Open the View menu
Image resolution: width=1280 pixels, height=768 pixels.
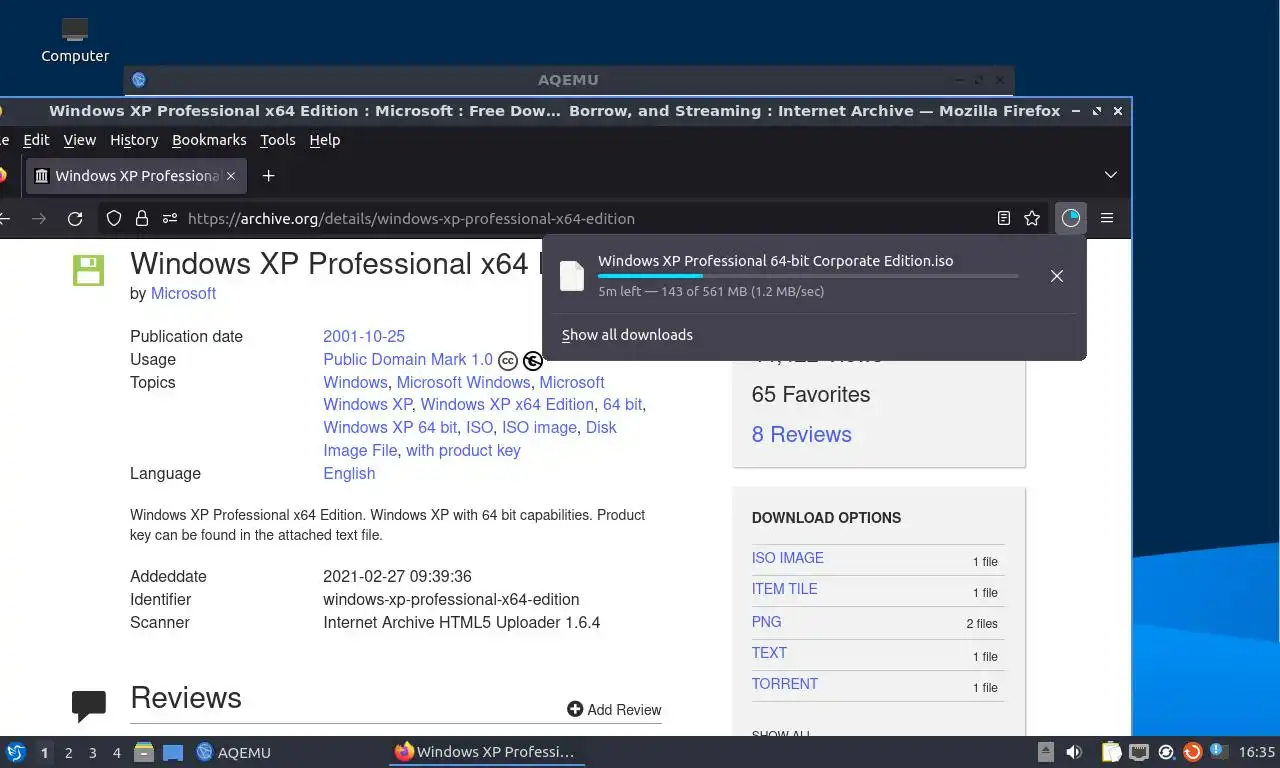click(79, 140)
